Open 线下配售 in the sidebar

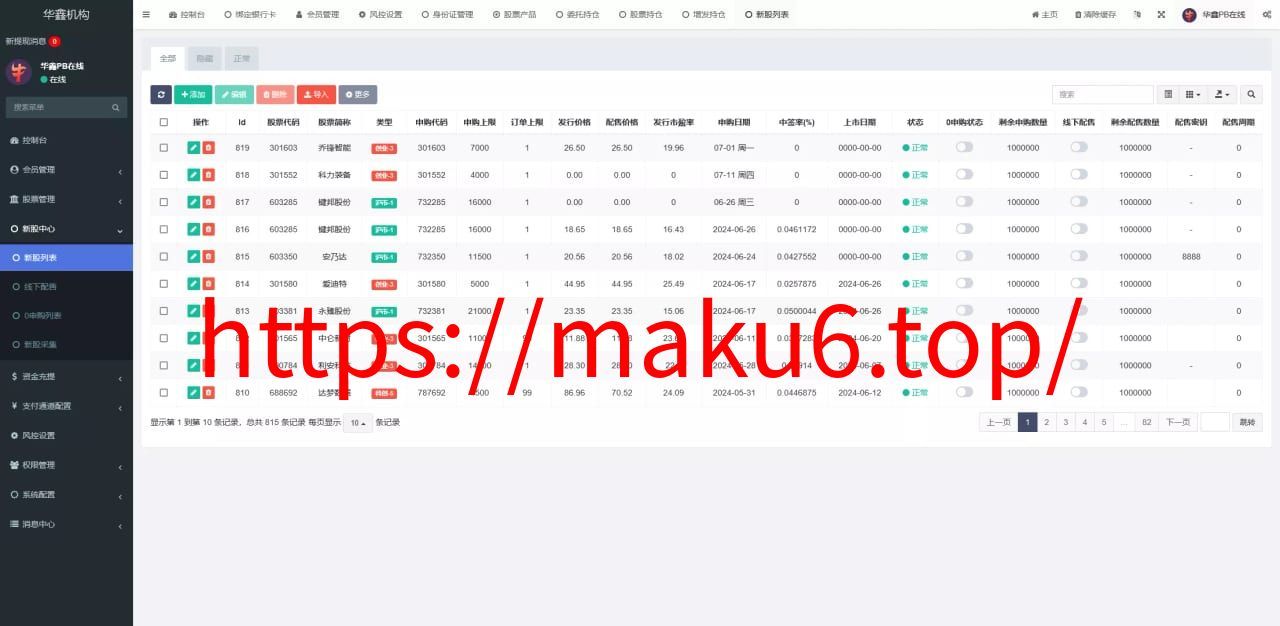66,287
